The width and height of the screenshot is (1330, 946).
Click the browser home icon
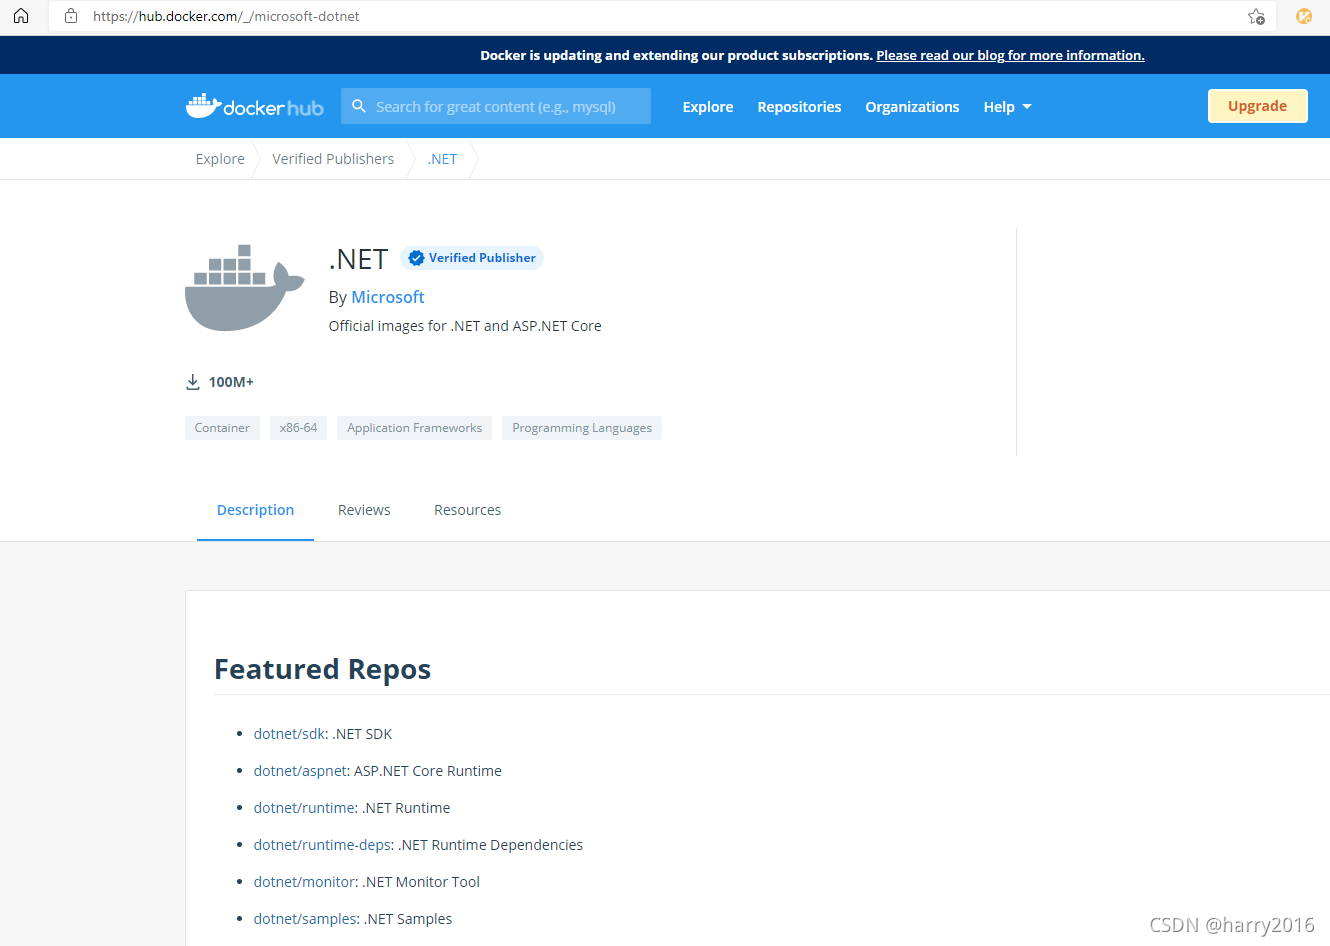pos(21,16)
